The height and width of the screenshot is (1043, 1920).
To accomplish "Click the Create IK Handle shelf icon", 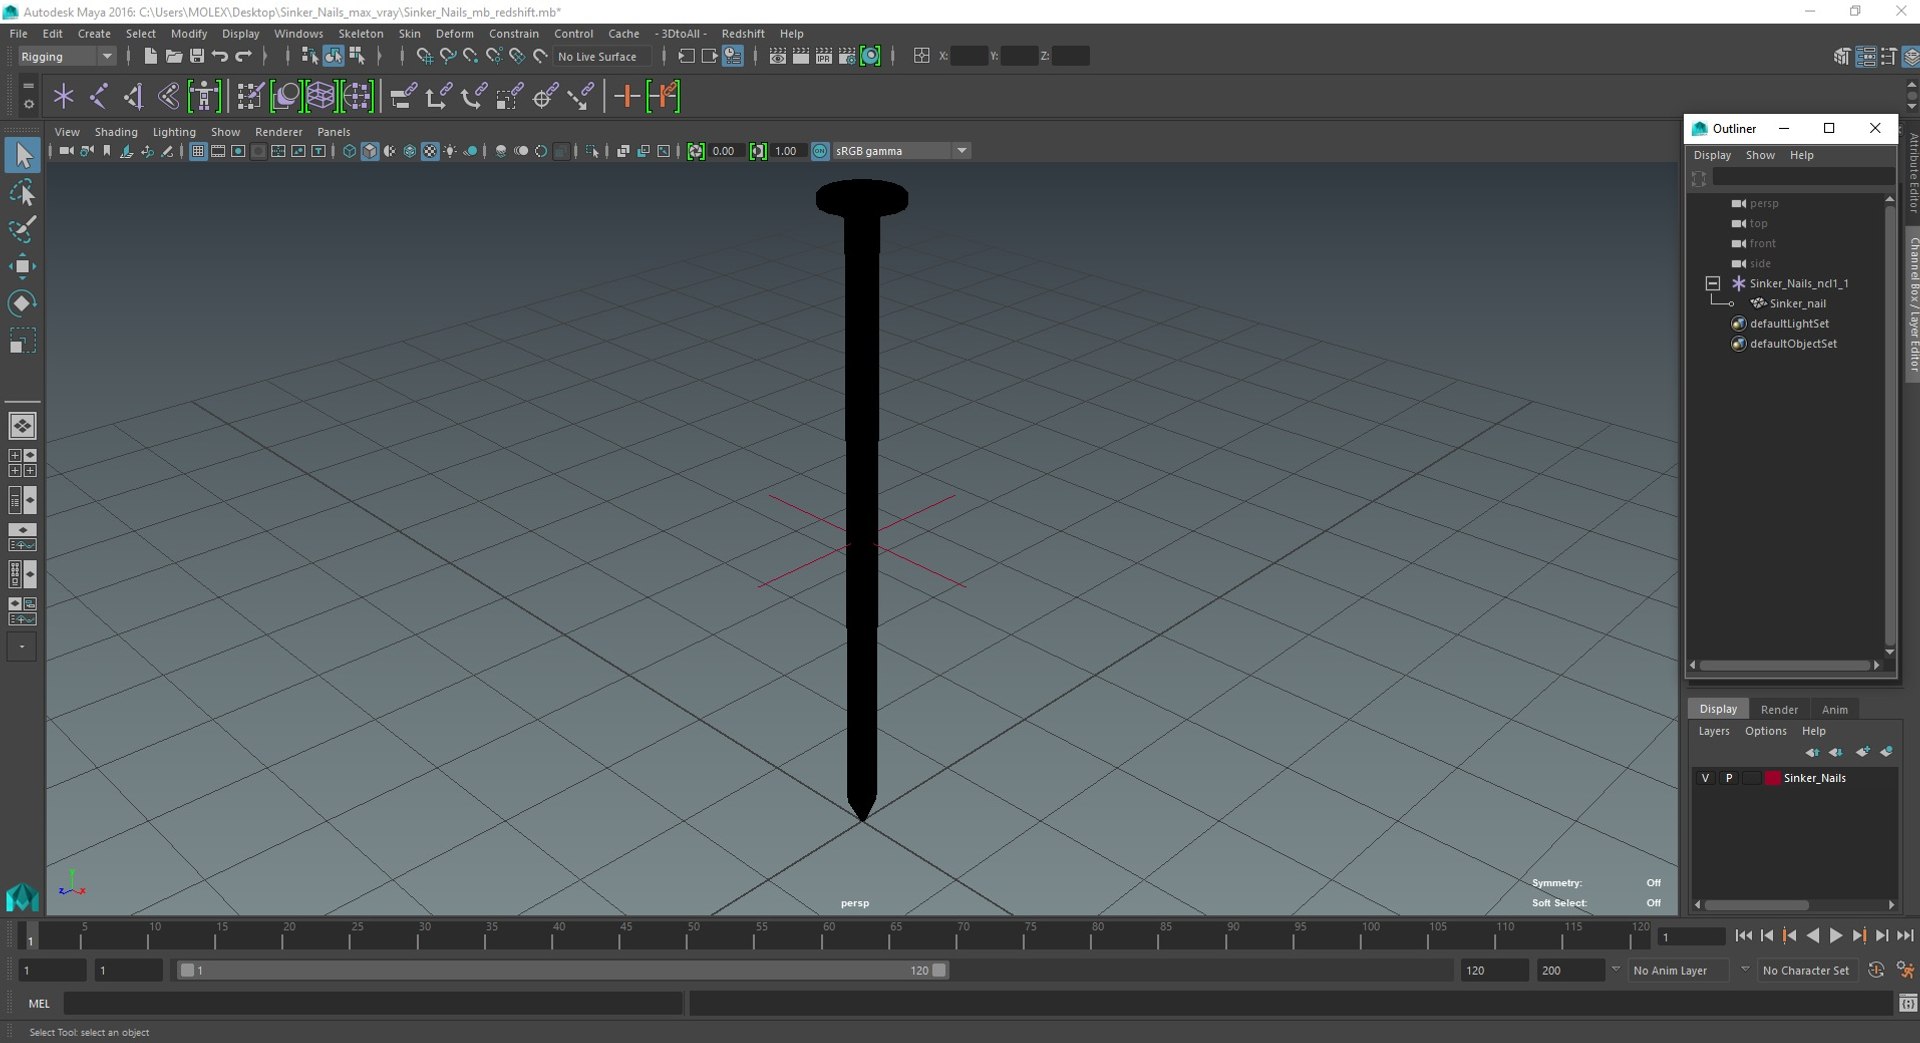I will point(133,97).
